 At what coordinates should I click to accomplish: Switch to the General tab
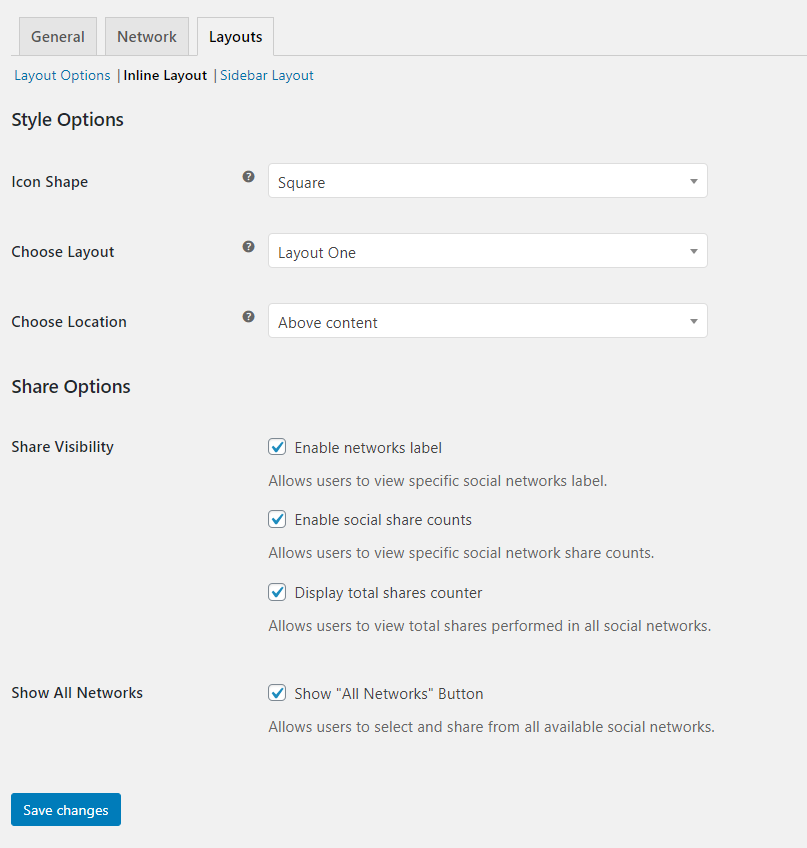coord(58,37)
